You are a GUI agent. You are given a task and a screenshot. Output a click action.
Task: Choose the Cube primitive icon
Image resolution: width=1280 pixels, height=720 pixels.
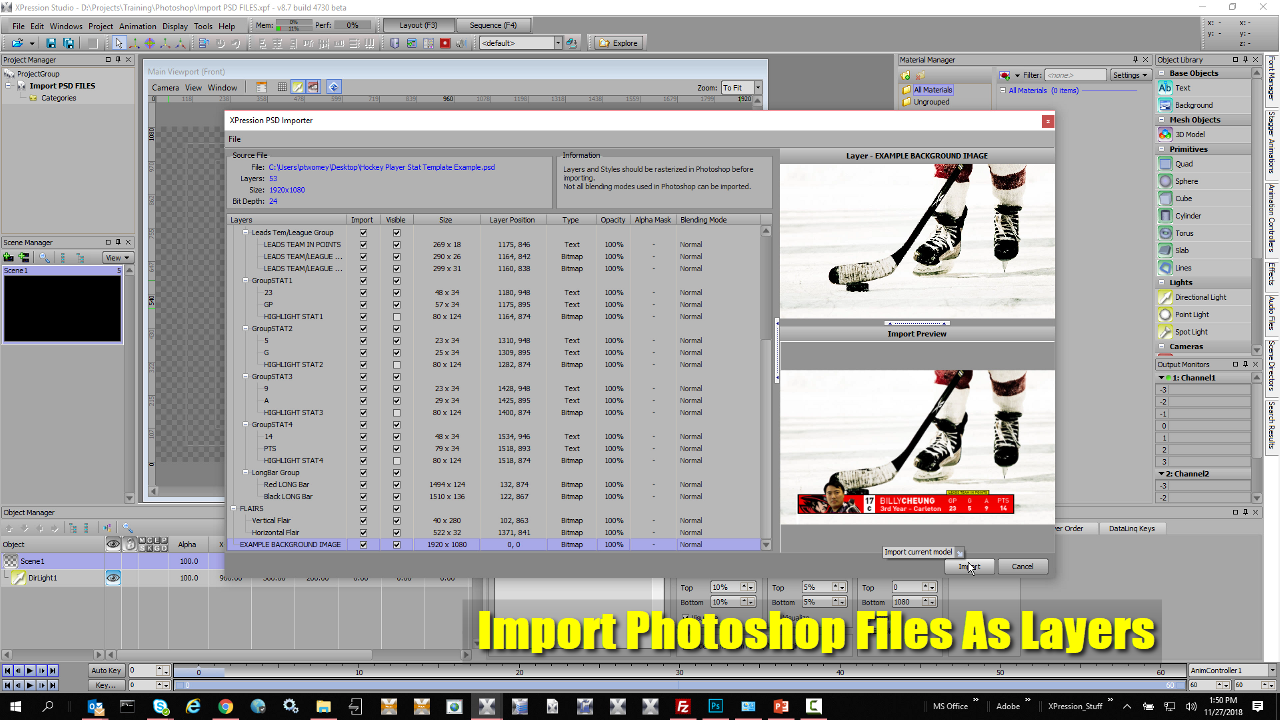(1165, 198)
